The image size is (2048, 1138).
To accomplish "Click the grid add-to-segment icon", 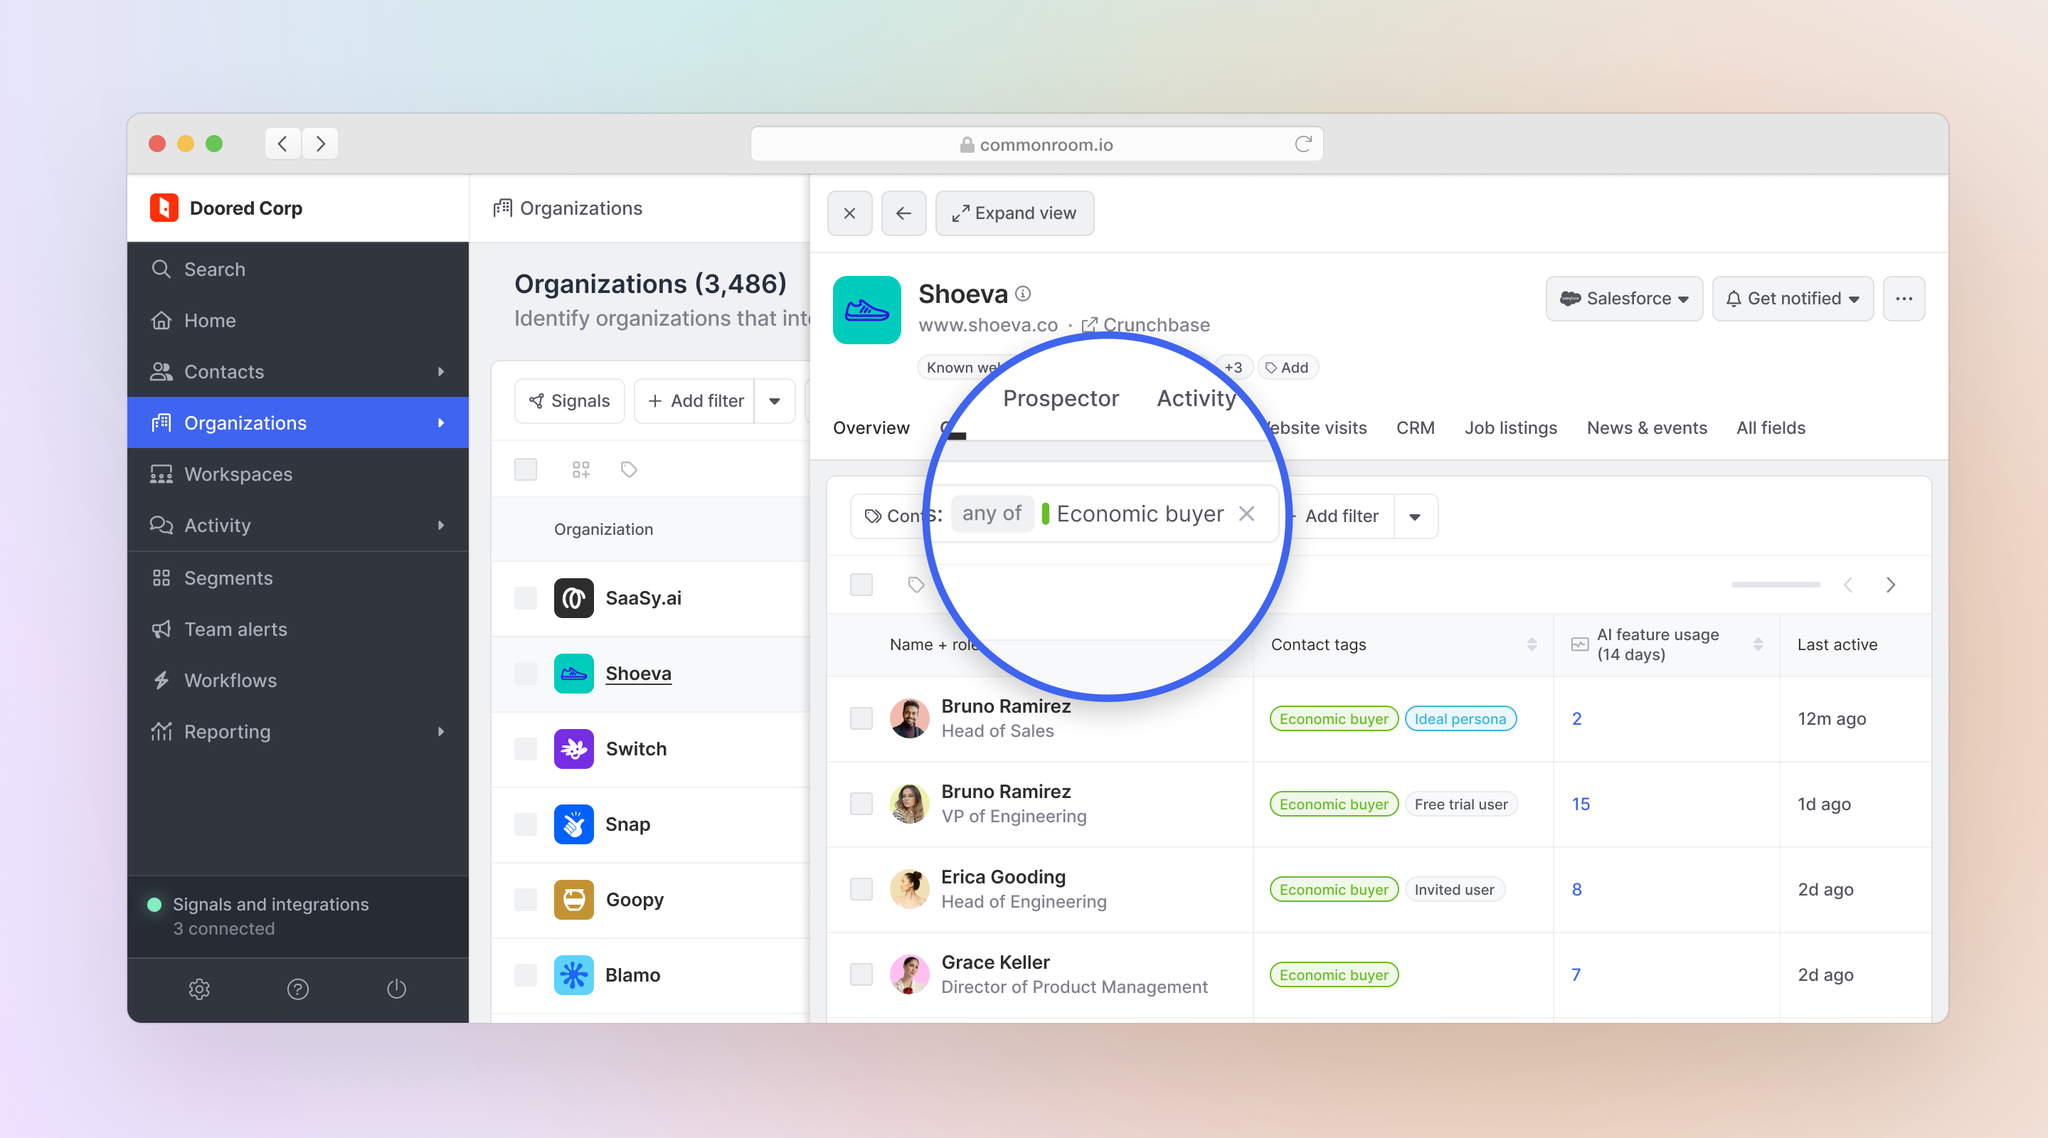I will click(581, 469).
